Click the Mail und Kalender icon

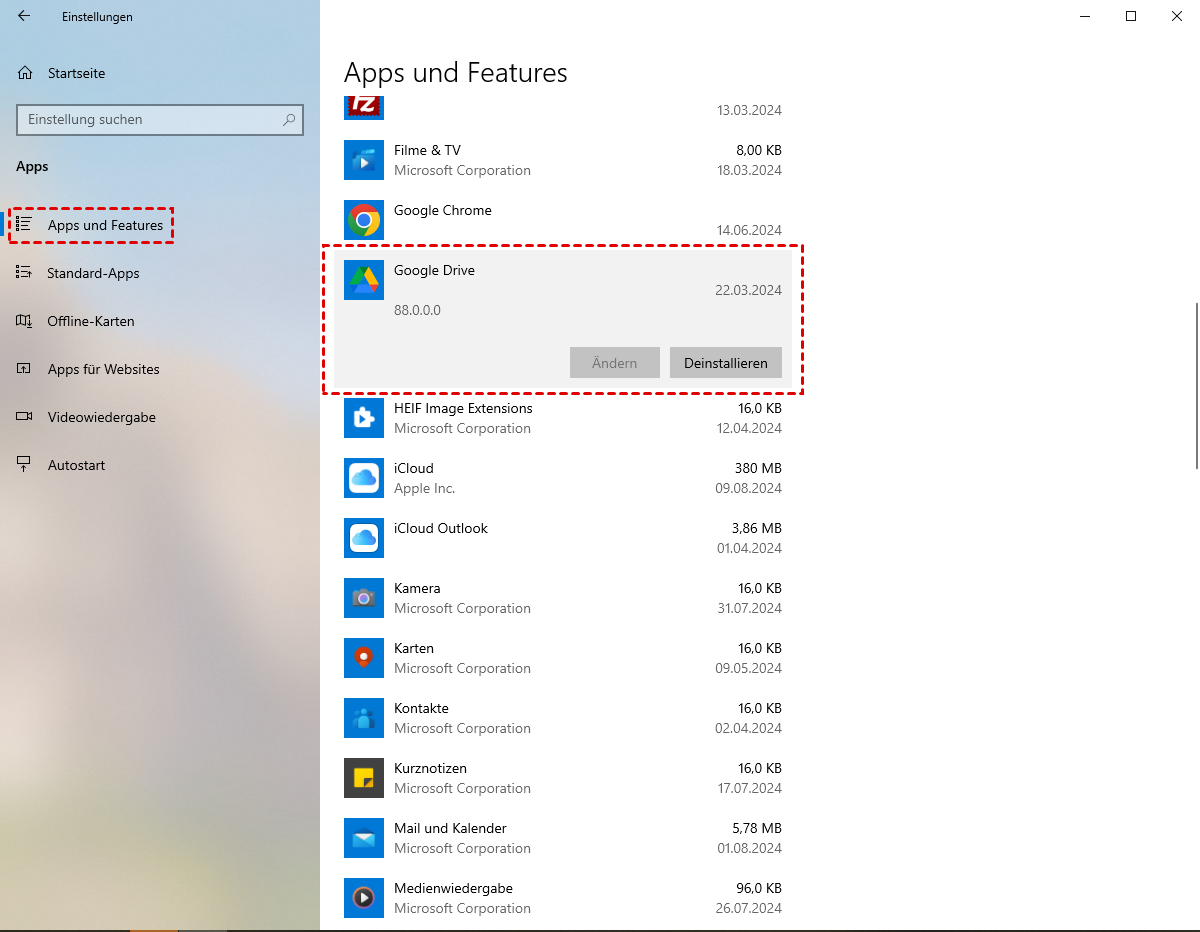pos(364,838)
